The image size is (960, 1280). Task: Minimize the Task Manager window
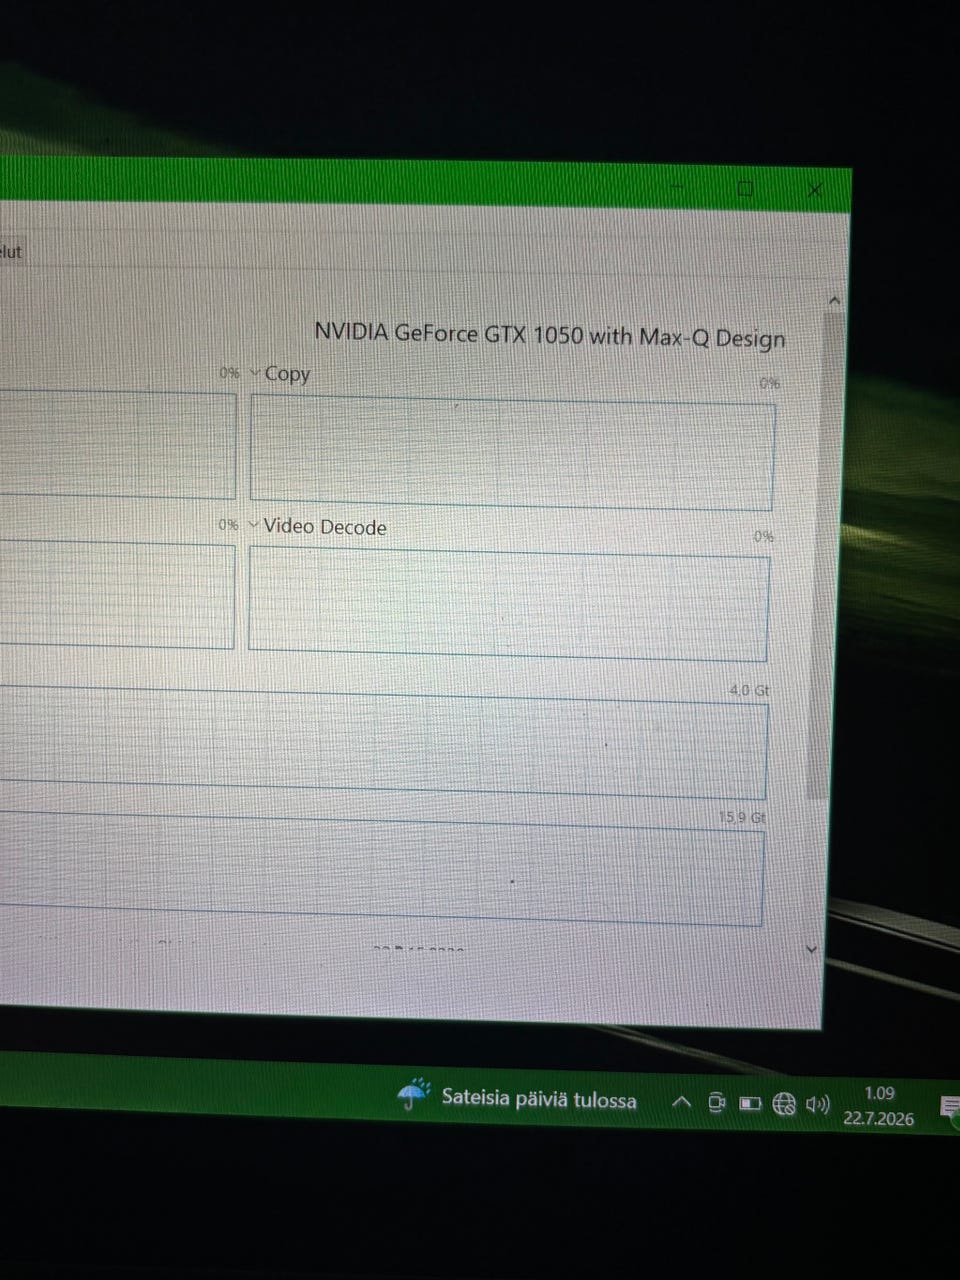point(676,187)
